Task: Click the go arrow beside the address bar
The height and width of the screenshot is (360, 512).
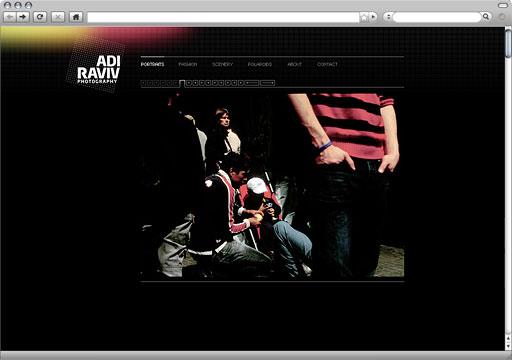Action: (373, 16)
